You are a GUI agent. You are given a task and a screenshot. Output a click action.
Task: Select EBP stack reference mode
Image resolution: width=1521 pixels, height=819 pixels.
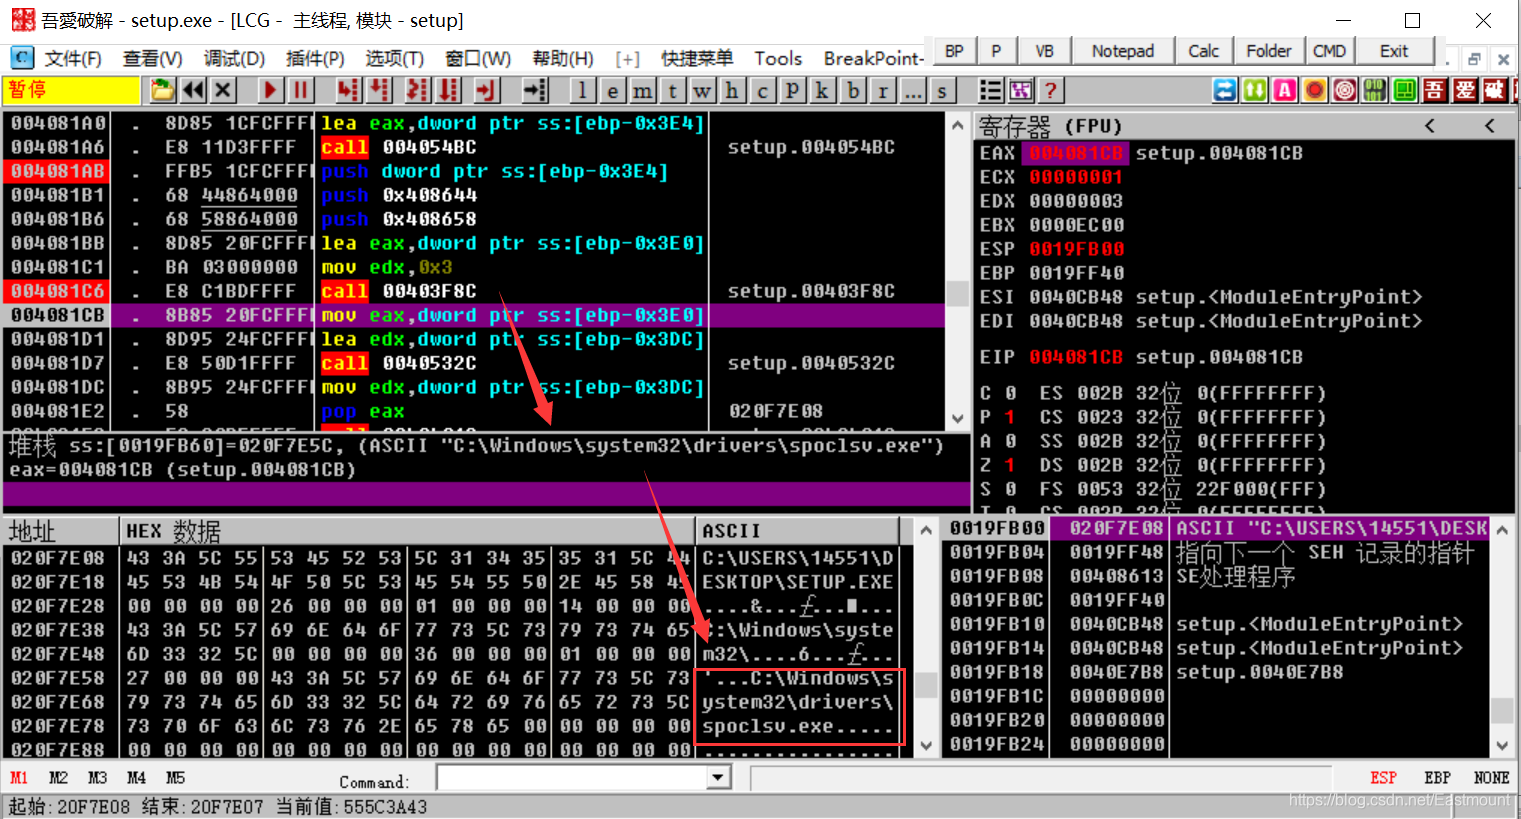[x=1437, y=778]
